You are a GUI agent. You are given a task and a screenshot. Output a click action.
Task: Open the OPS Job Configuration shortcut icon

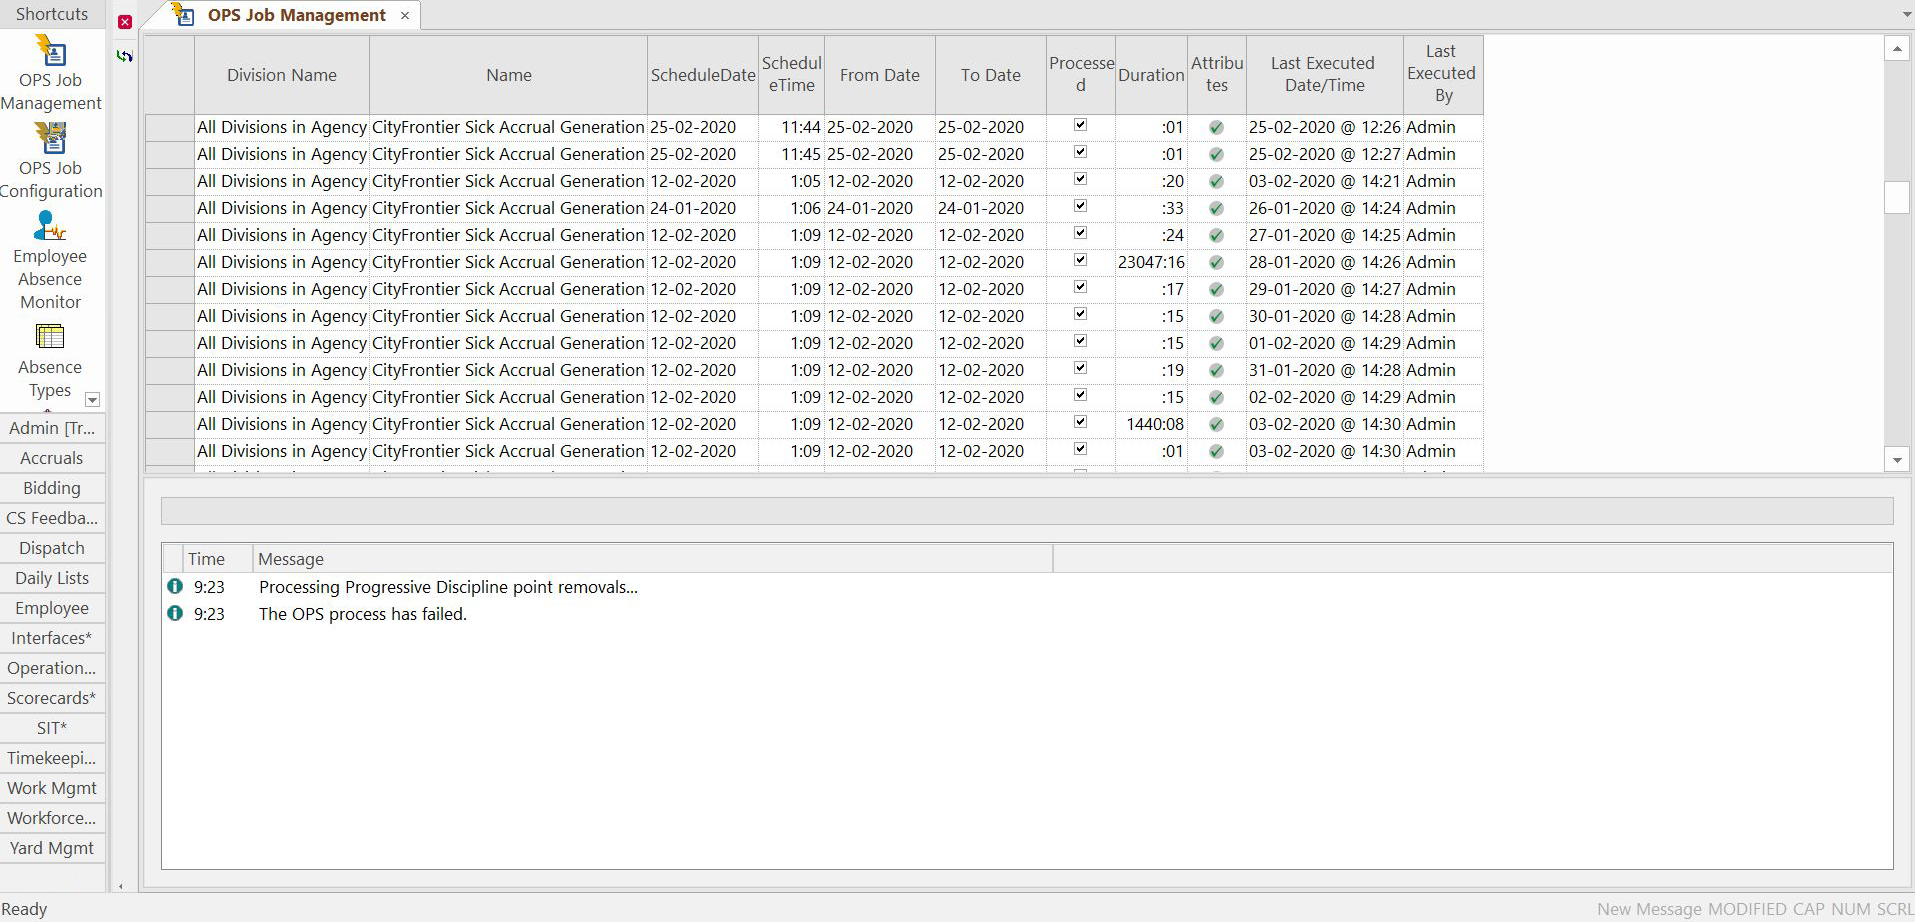click(50, 140)
